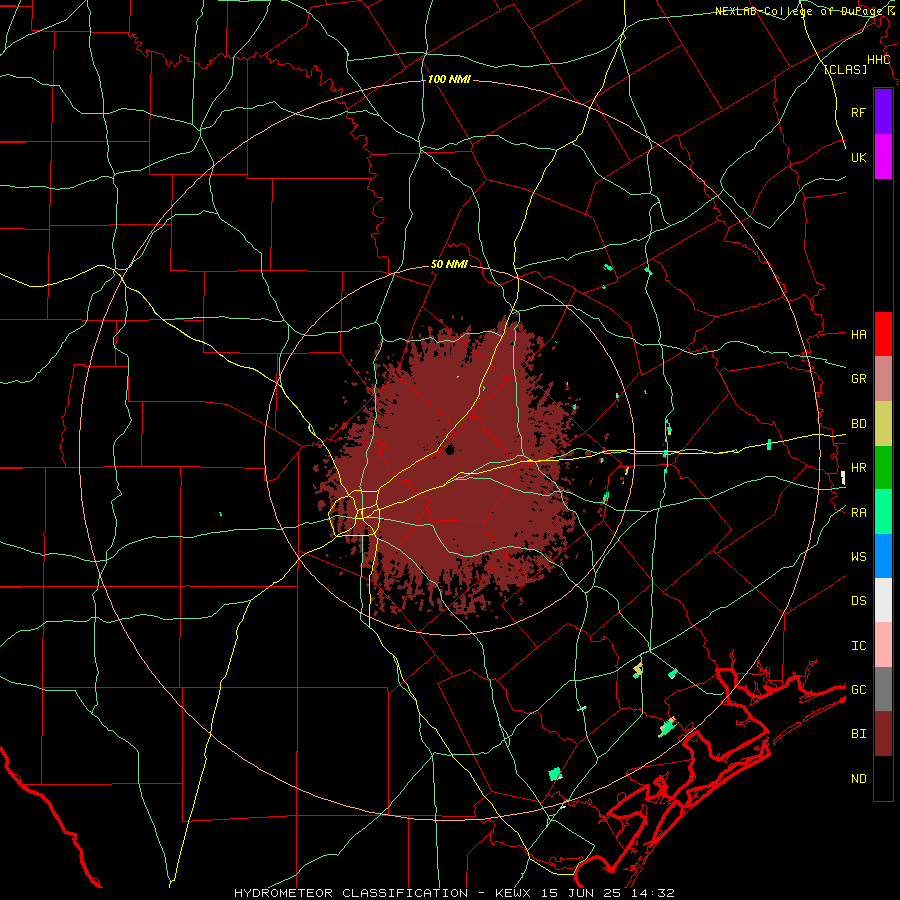Click the 'BI' legend label
This screenshot has width=900, height=900.
coord(859,734)
